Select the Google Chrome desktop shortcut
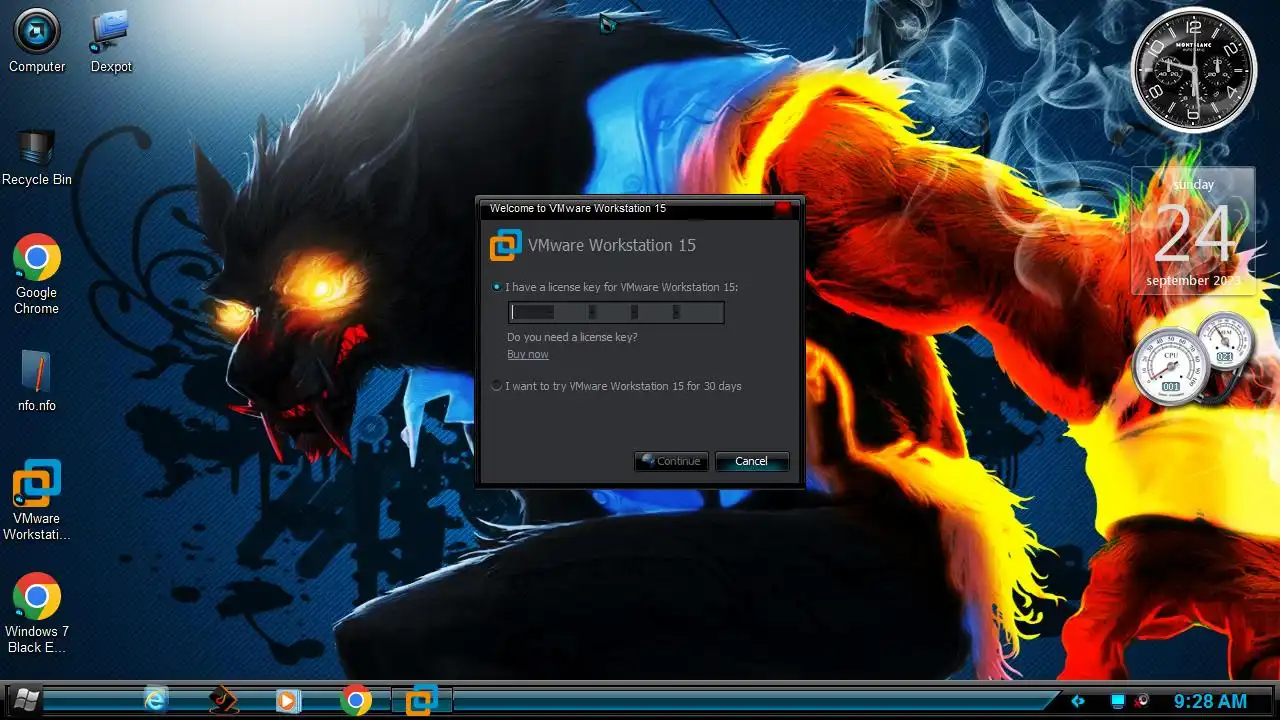Screen dimensions: 1280x720 [x=37, y=274]
